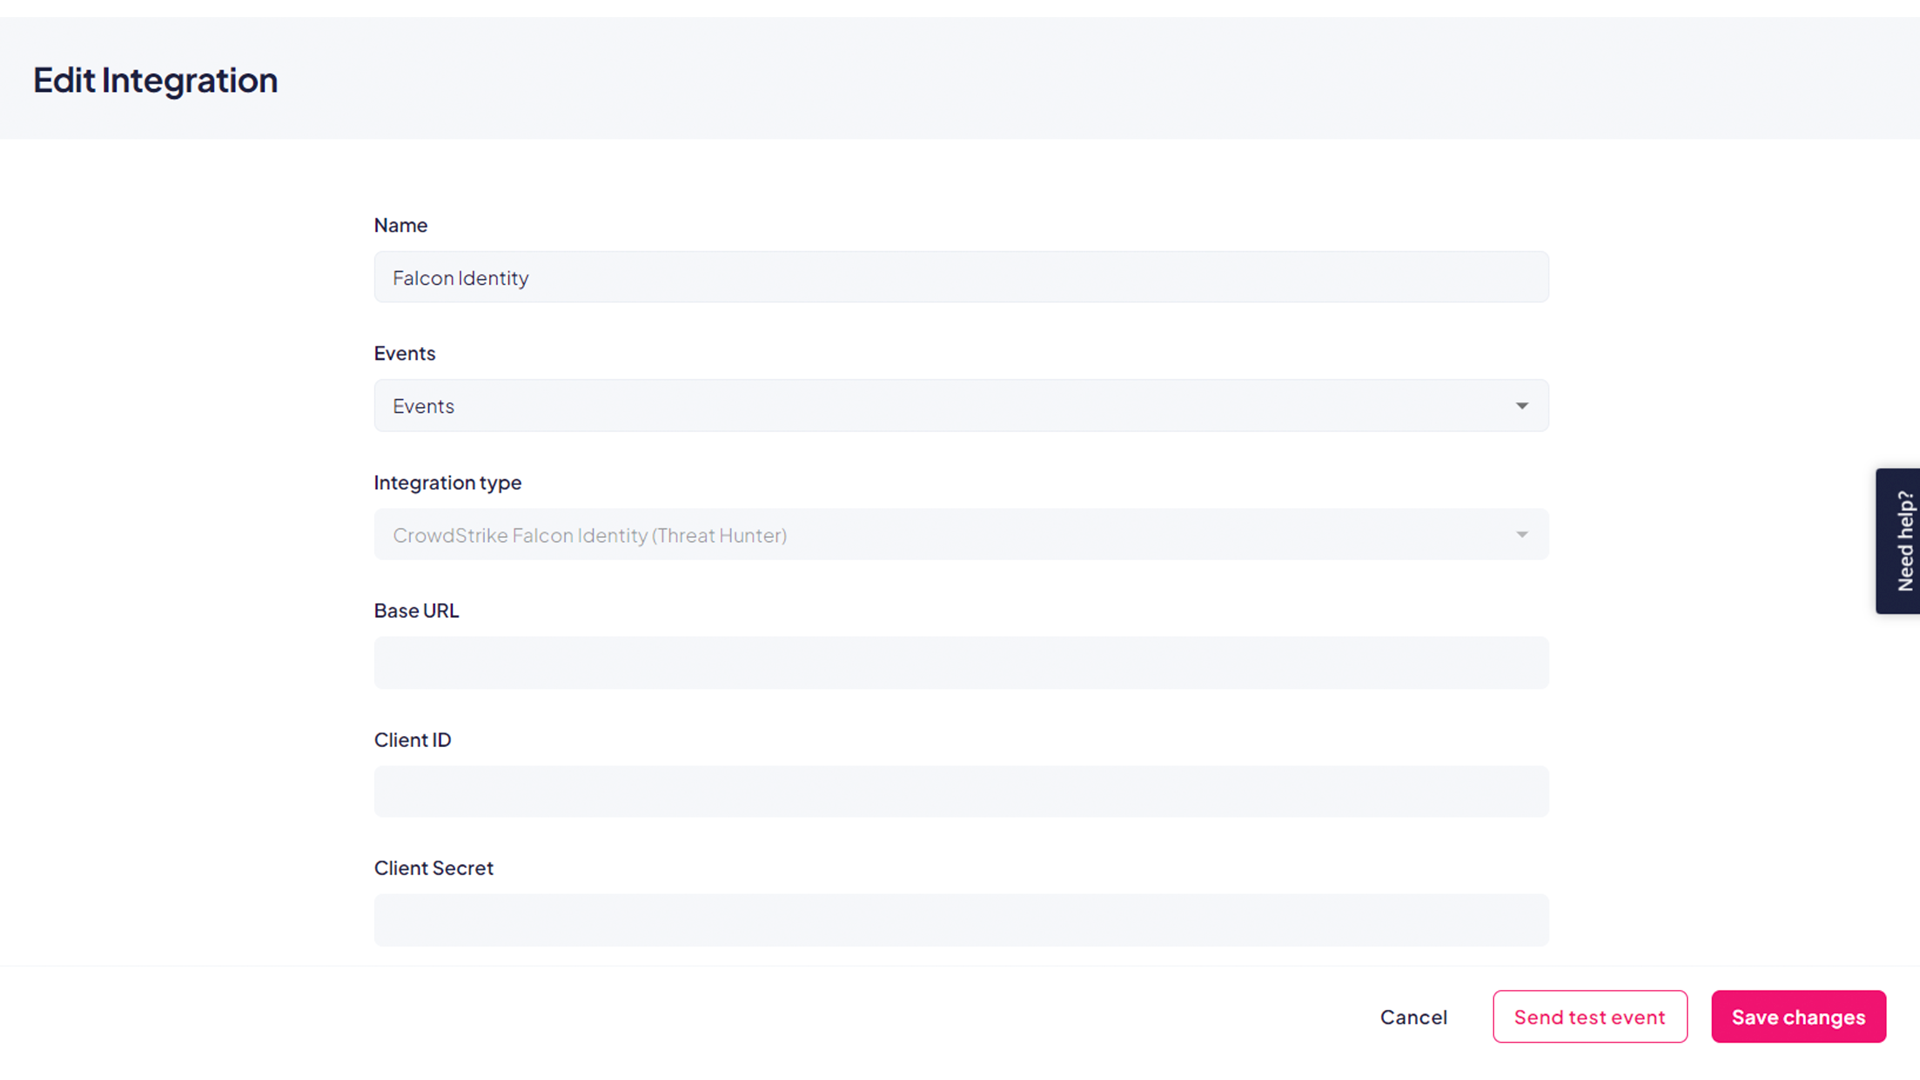
Task: Click the Events label above the dropdown
Action: point(405,353)
